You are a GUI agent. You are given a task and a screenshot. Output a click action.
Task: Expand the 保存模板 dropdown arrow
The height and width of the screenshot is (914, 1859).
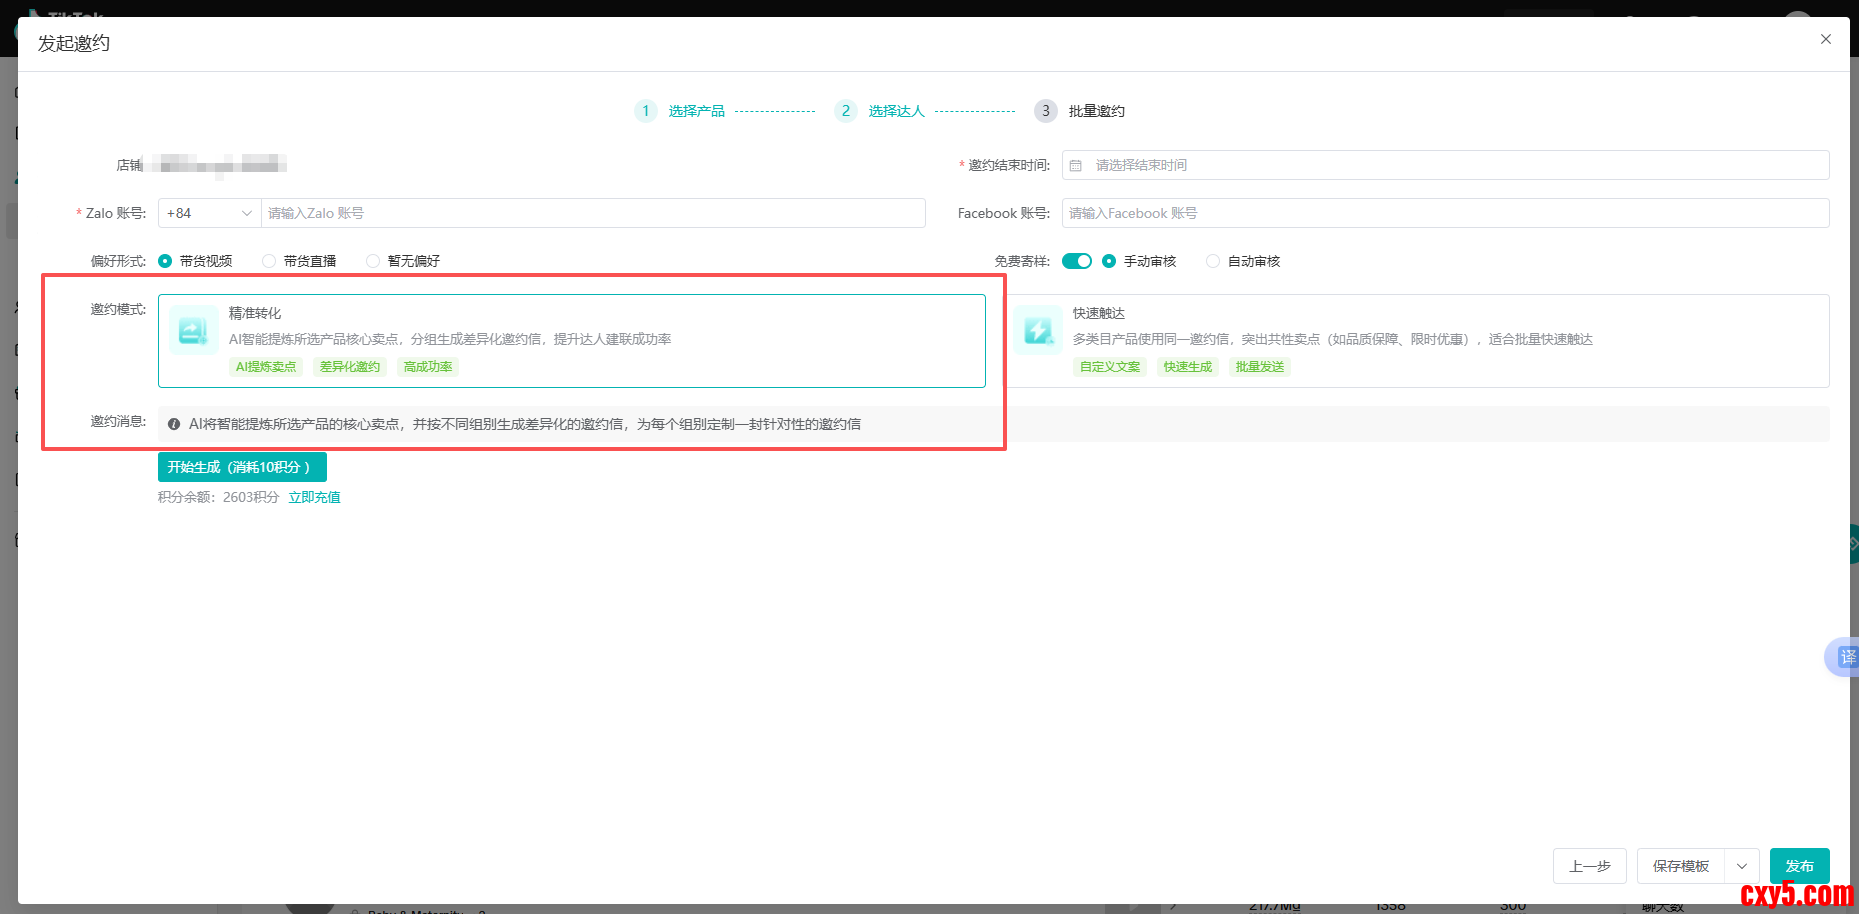click(1741, 866)
